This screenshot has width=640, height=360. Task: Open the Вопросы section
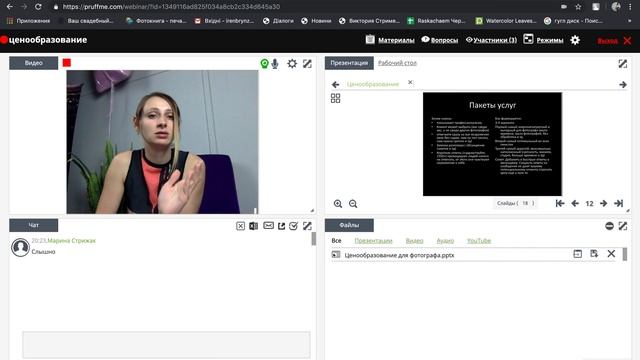[440, 40]
